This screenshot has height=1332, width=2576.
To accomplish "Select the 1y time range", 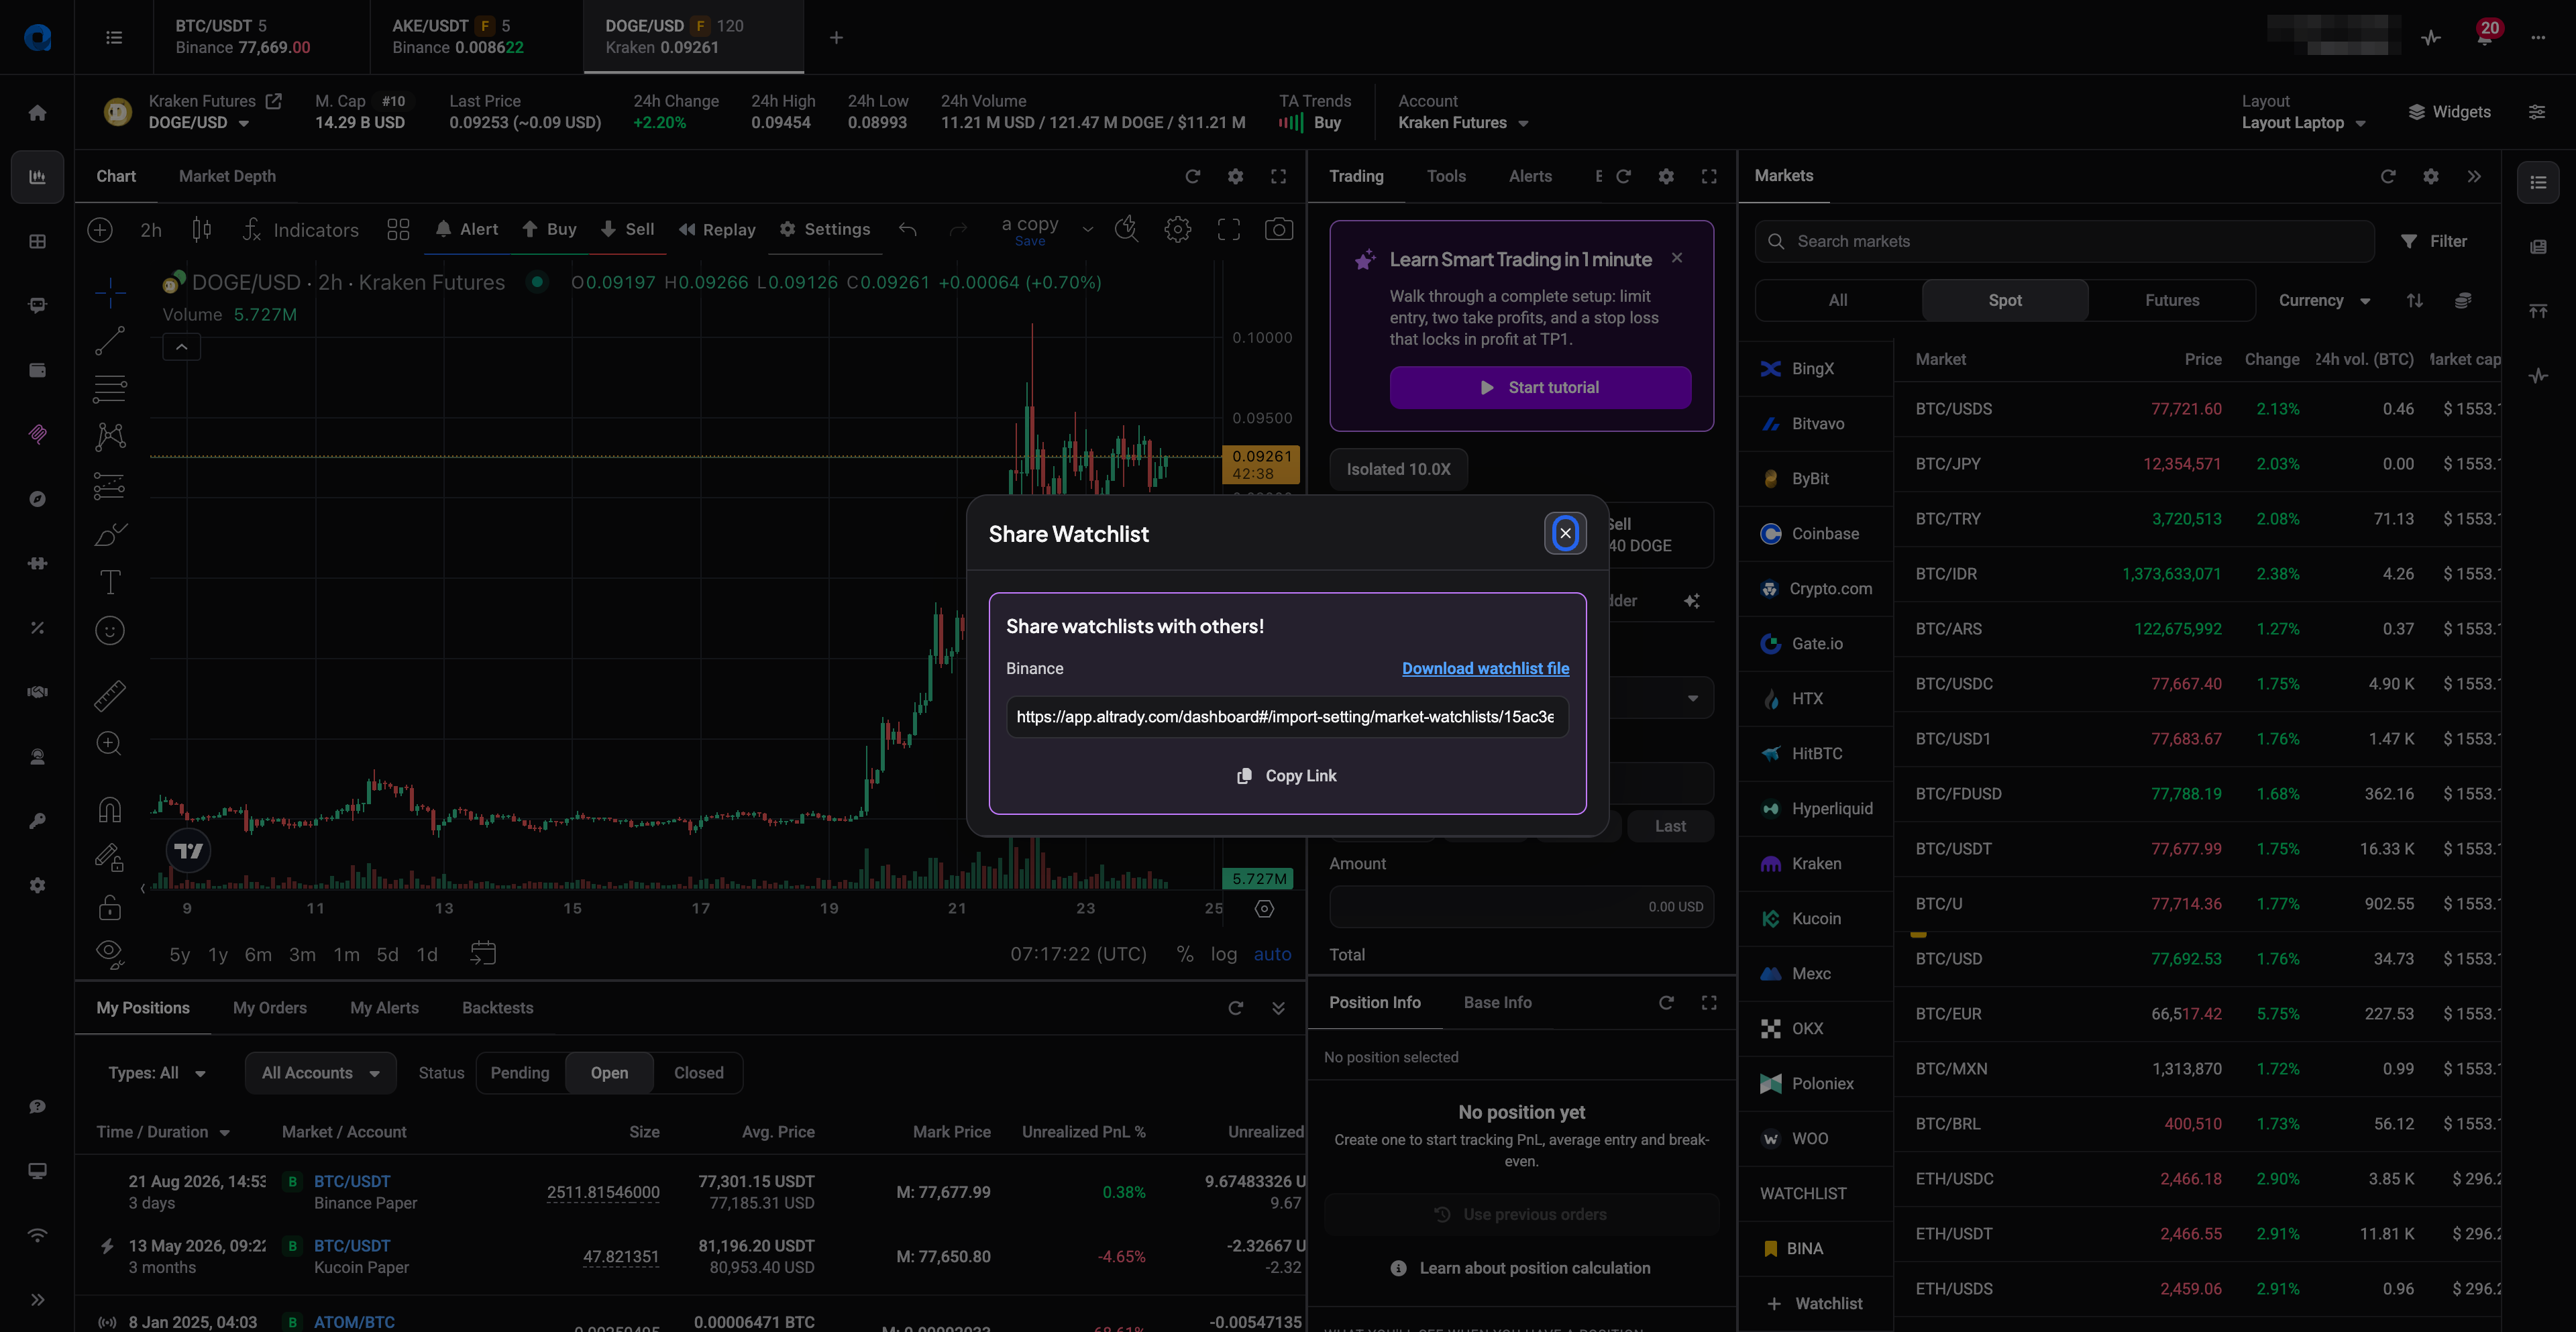I will click(x=218, y=955).
